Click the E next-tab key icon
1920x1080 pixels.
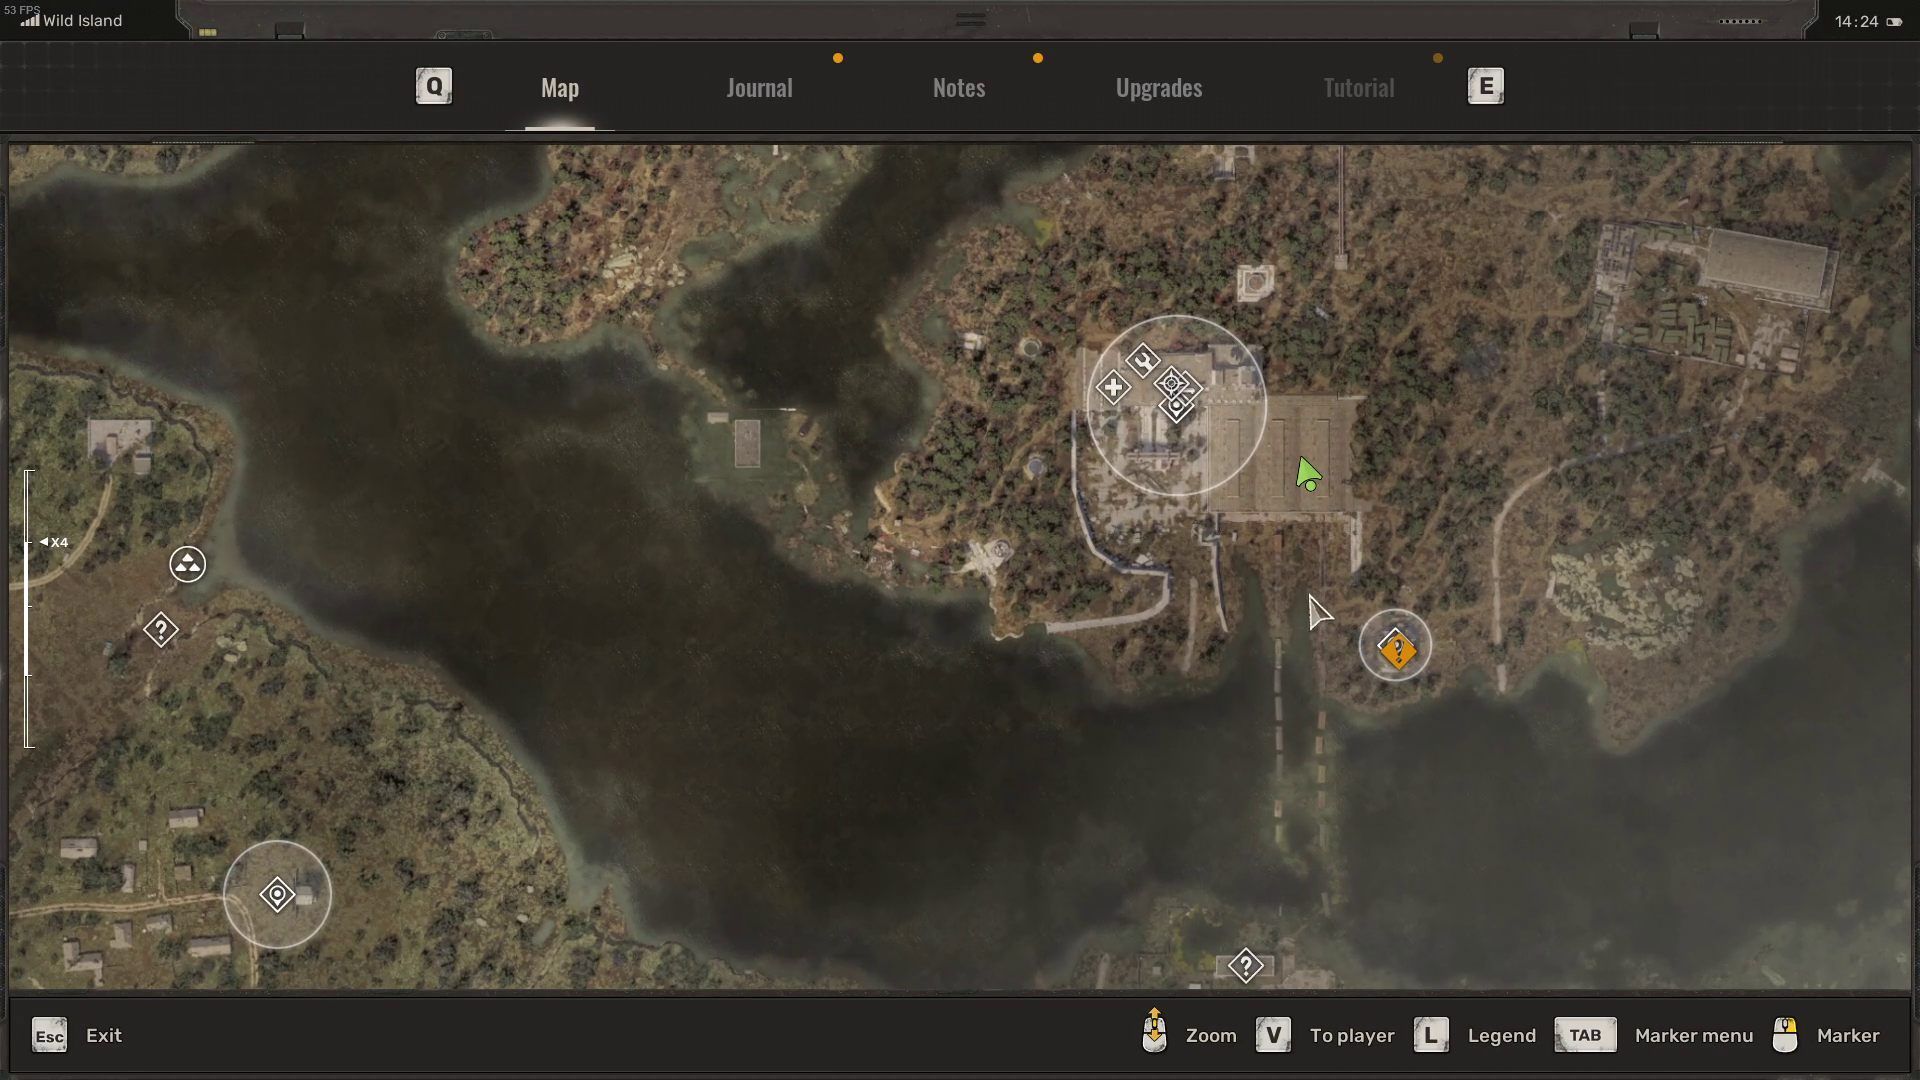pyautogui.click(x=1485, y=86)
